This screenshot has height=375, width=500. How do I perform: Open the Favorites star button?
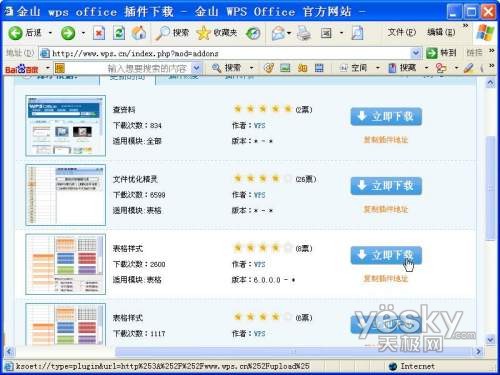click(217, 33)
